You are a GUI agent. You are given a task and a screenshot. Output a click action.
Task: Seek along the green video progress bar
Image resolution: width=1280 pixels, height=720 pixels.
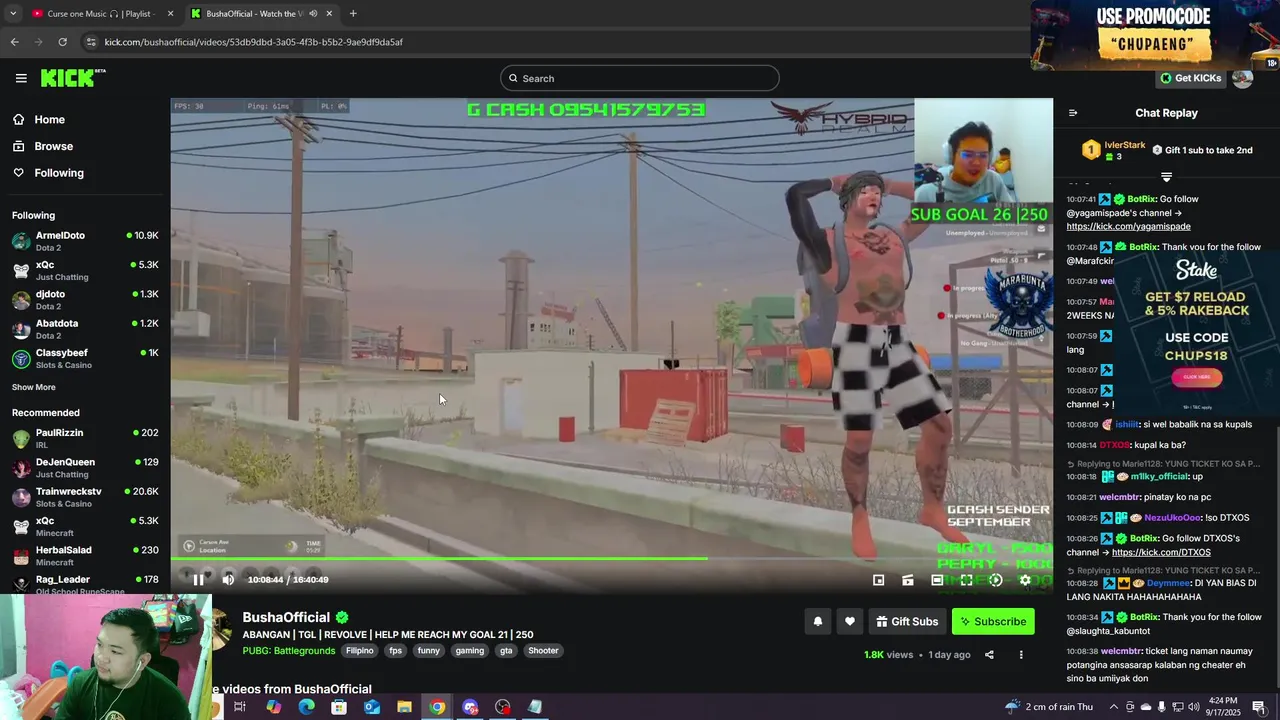click(x=612, y=559)
